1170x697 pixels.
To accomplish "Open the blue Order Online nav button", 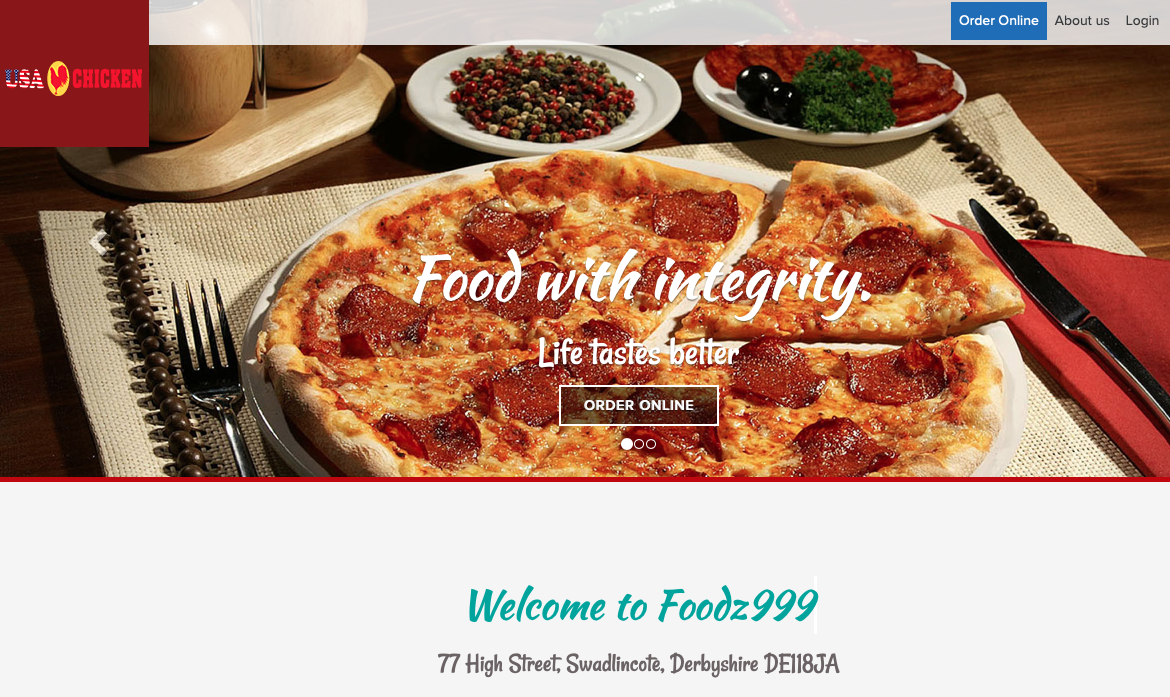I will (x=998, y=21).
